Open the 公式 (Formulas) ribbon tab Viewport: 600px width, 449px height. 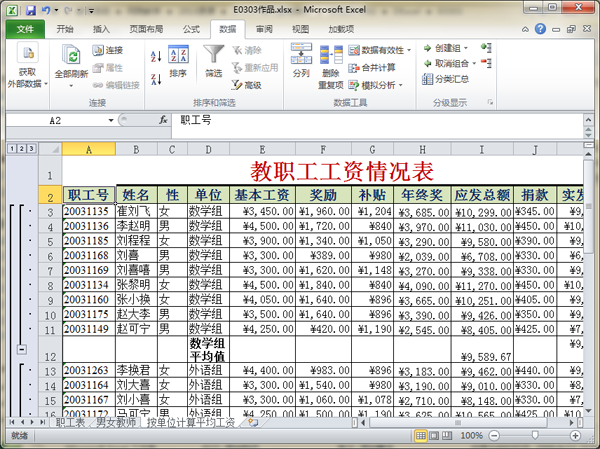[x=191, y=29]
